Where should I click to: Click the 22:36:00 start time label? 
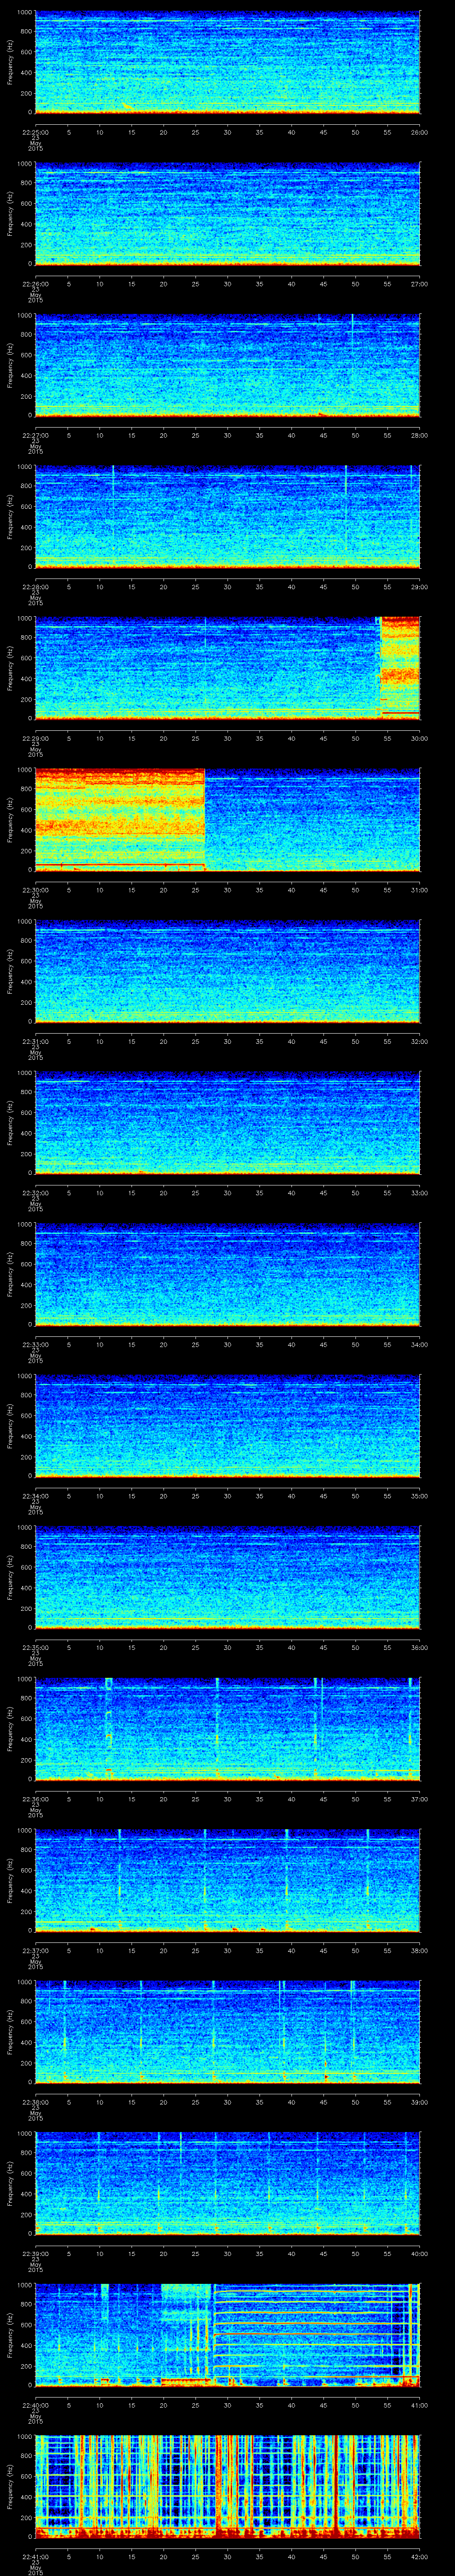35,1799
